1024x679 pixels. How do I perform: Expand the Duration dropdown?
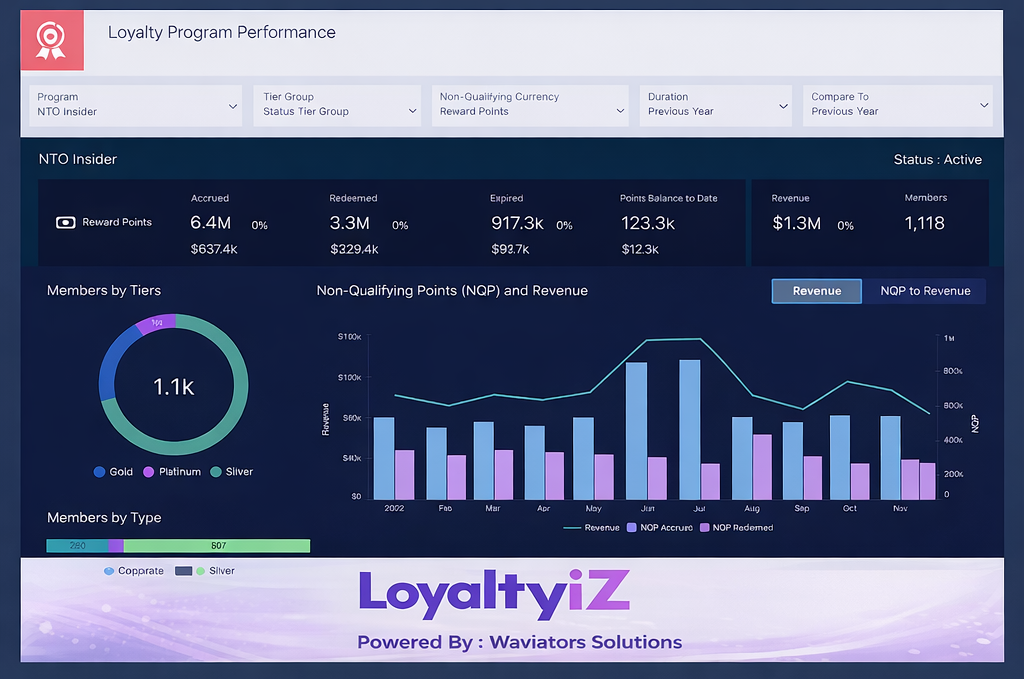click(x=716, y=105)
